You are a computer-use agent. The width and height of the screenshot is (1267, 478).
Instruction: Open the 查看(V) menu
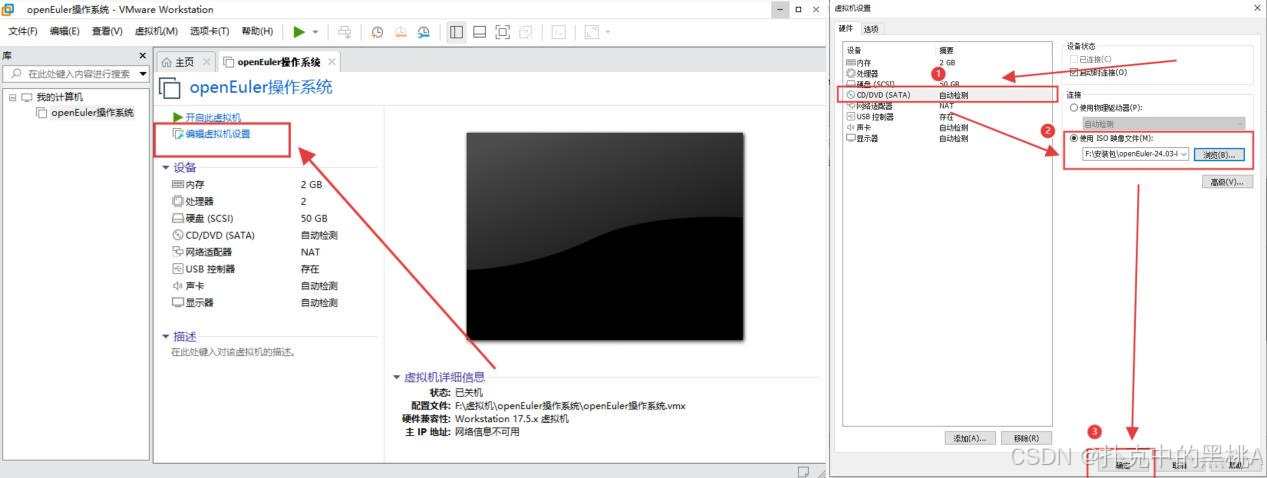click(x=107, y=32)
